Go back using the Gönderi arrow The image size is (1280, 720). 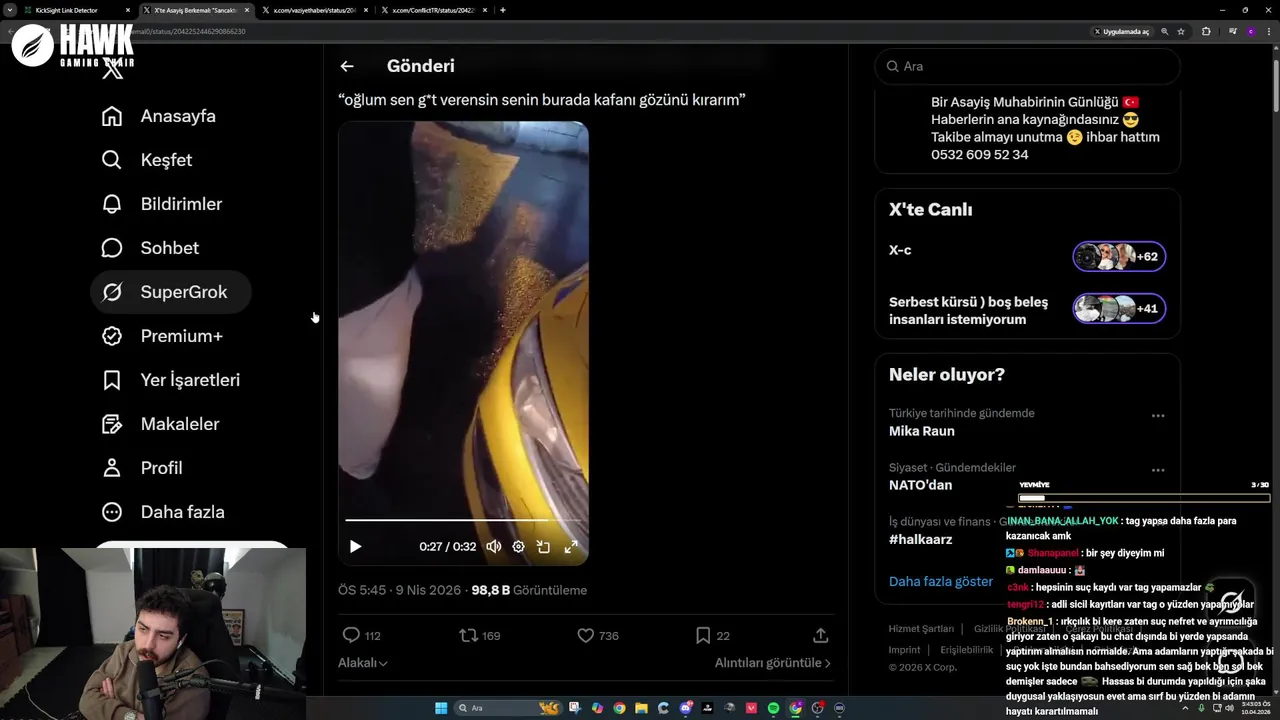347,66
